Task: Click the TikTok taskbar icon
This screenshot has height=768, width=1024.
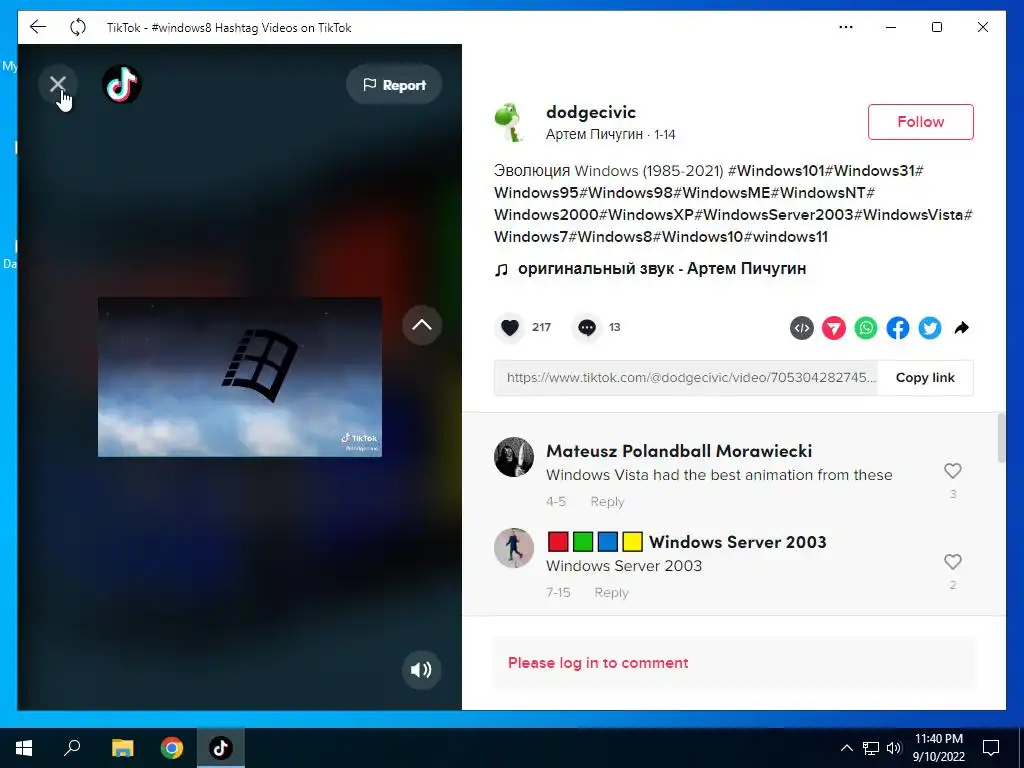Action: (x=221, y=748)
